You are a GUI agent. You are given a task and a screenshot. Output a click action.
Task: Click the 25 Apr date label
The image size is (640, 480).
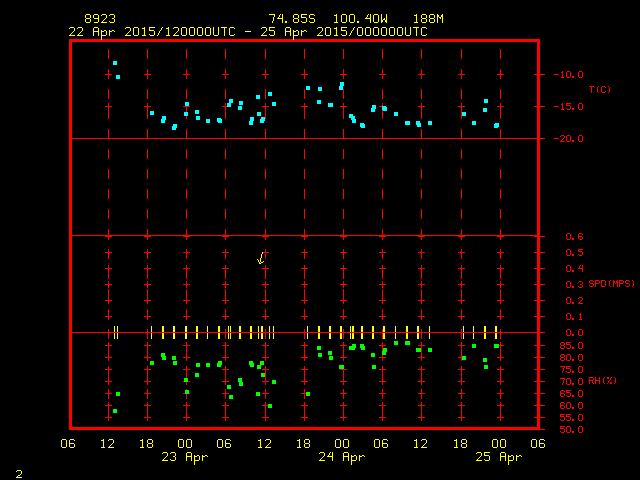coord(497,457)
